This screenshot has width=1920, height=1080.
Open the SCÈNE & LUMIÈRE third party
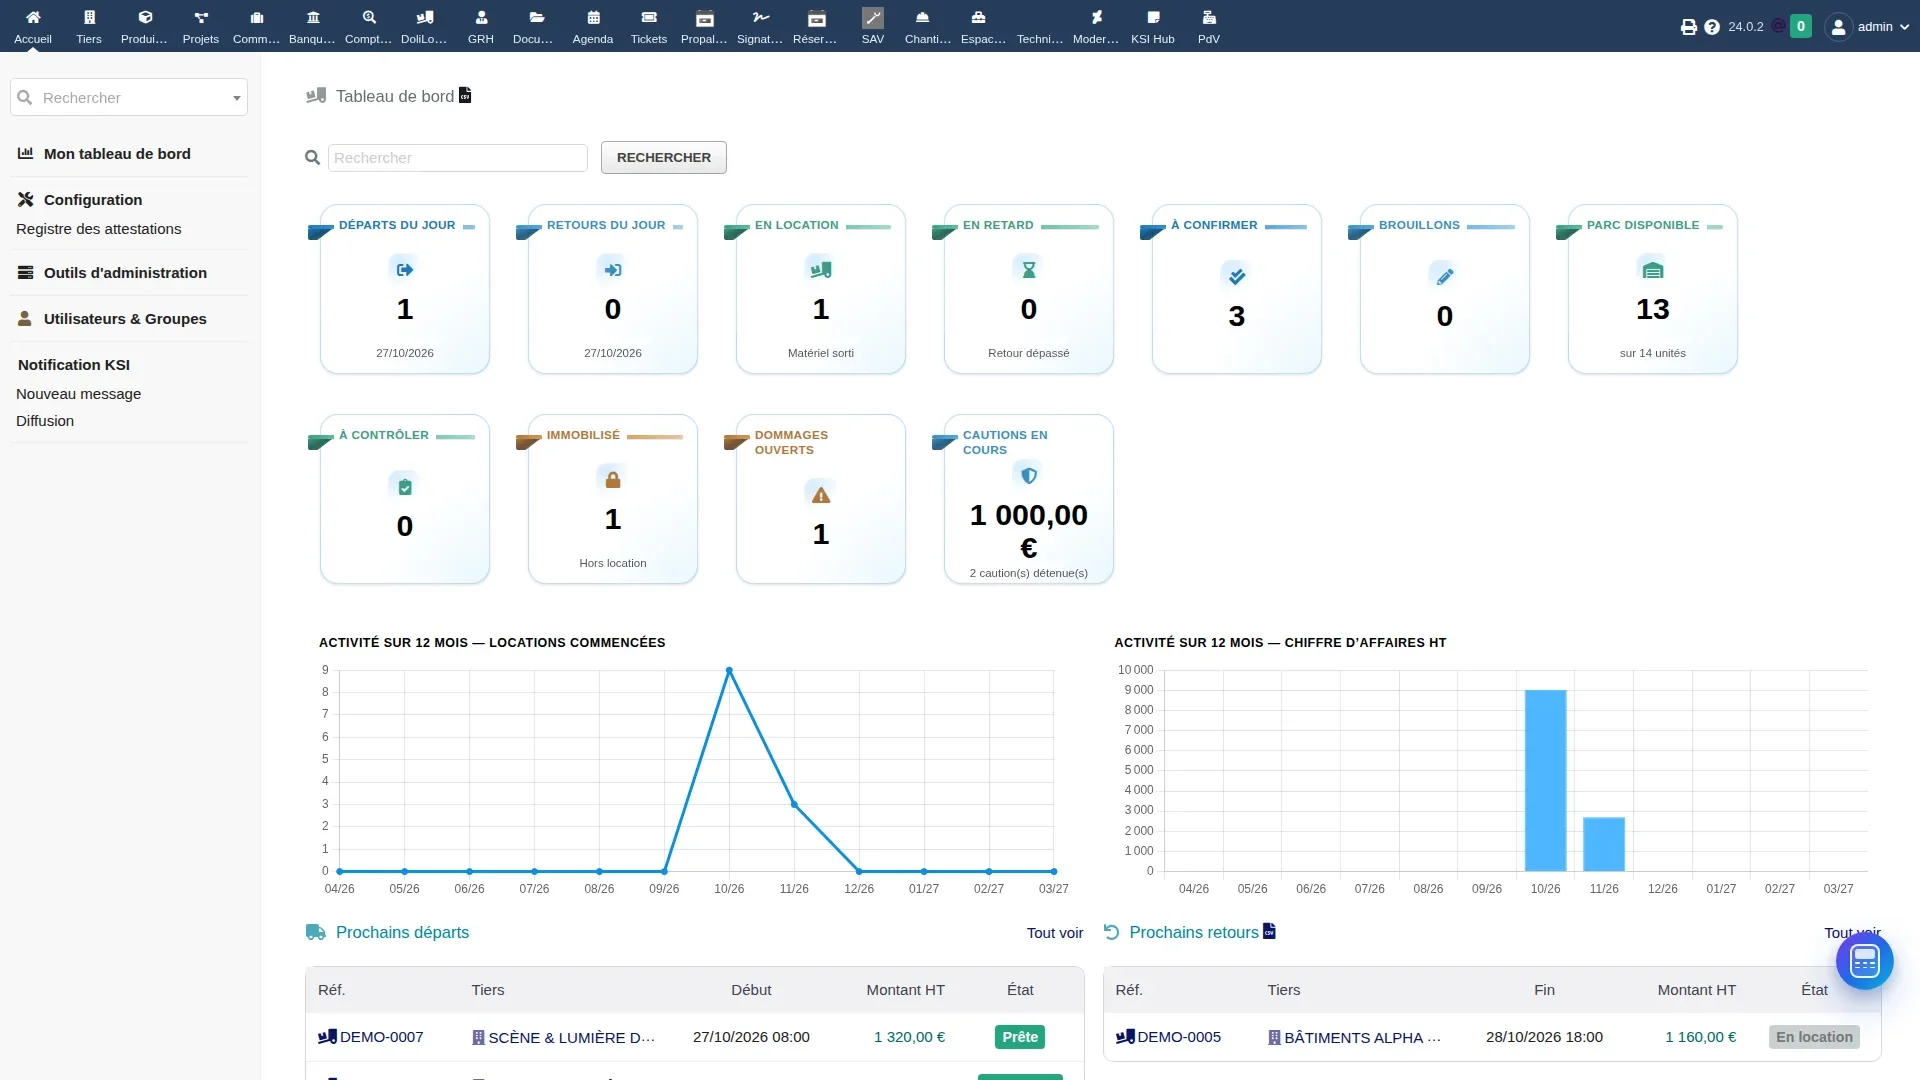[571, 1038]
